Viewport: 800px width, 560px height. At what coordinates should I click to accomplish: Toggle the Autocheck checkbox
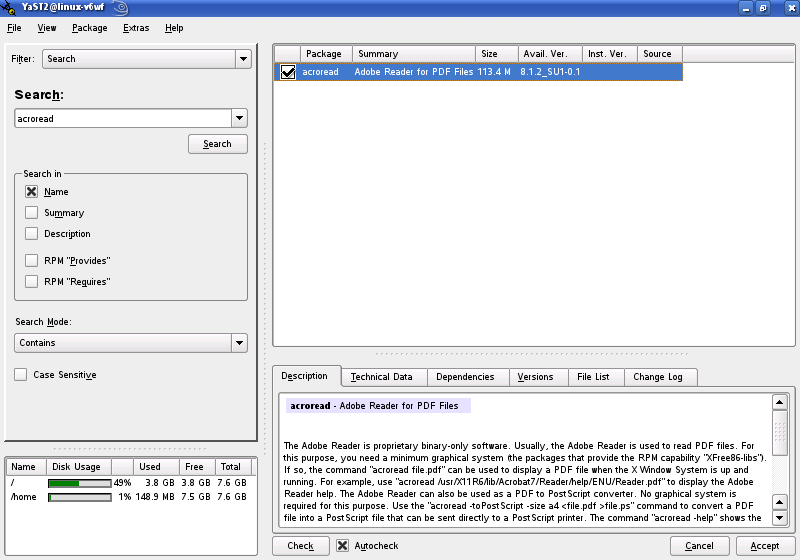point(342,546)
